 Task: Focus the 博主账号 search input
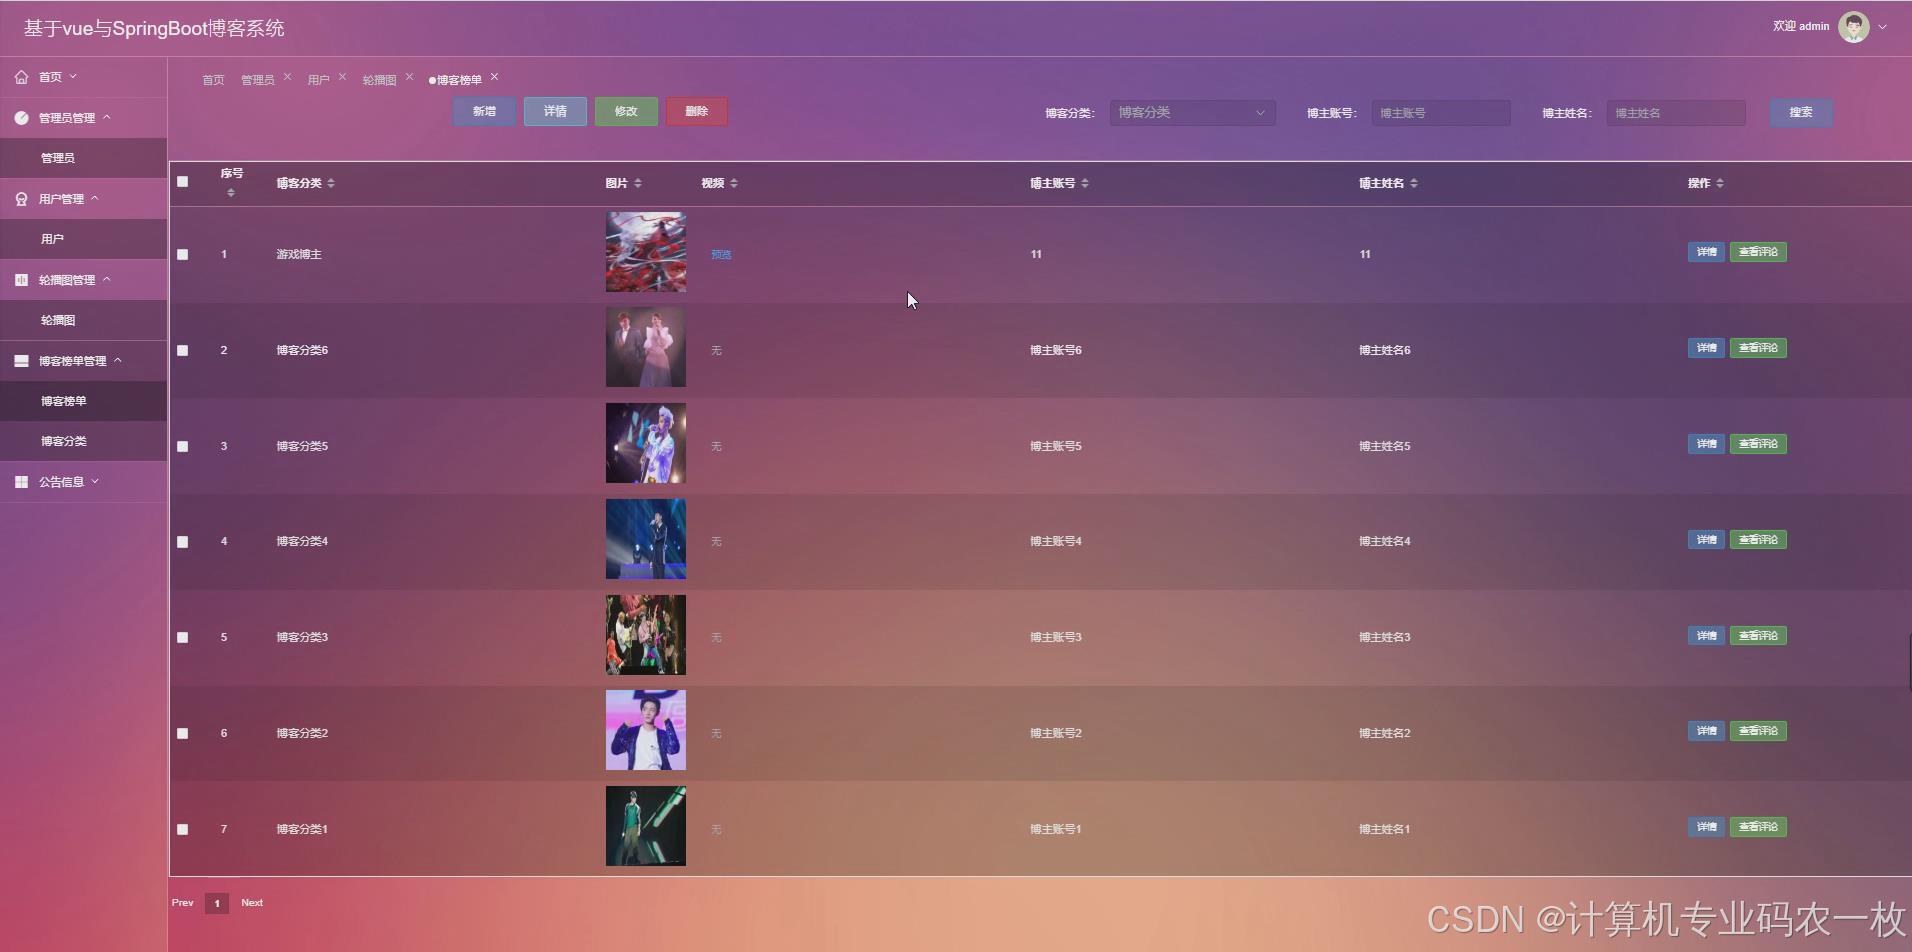tap(1441, 113)
